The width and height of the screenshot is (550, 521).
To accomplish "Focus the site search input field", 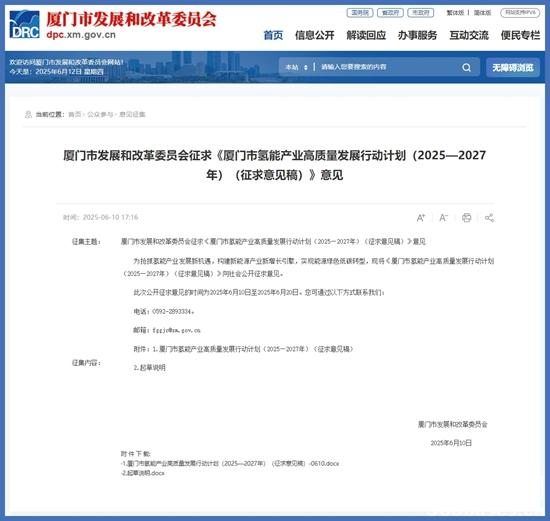I will 388,67.
